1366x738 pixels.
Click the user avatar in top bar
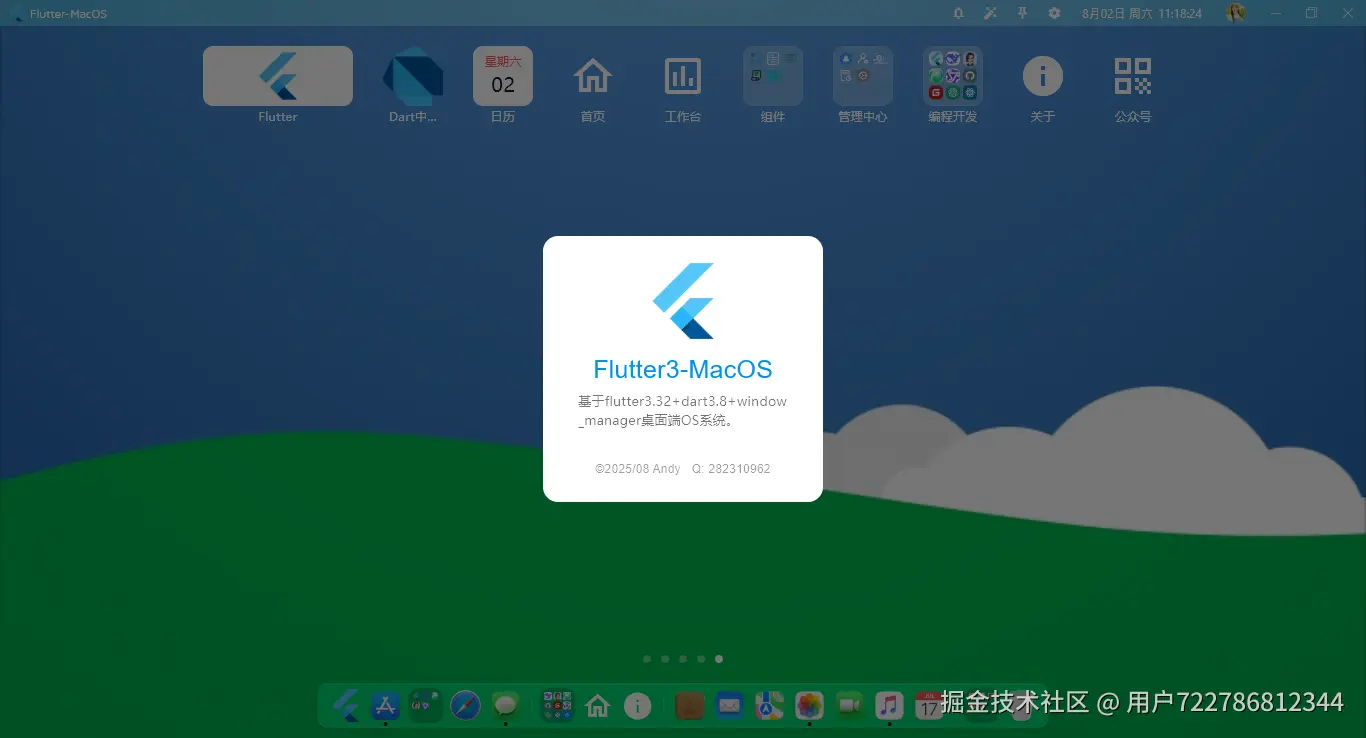[1236, 13]
